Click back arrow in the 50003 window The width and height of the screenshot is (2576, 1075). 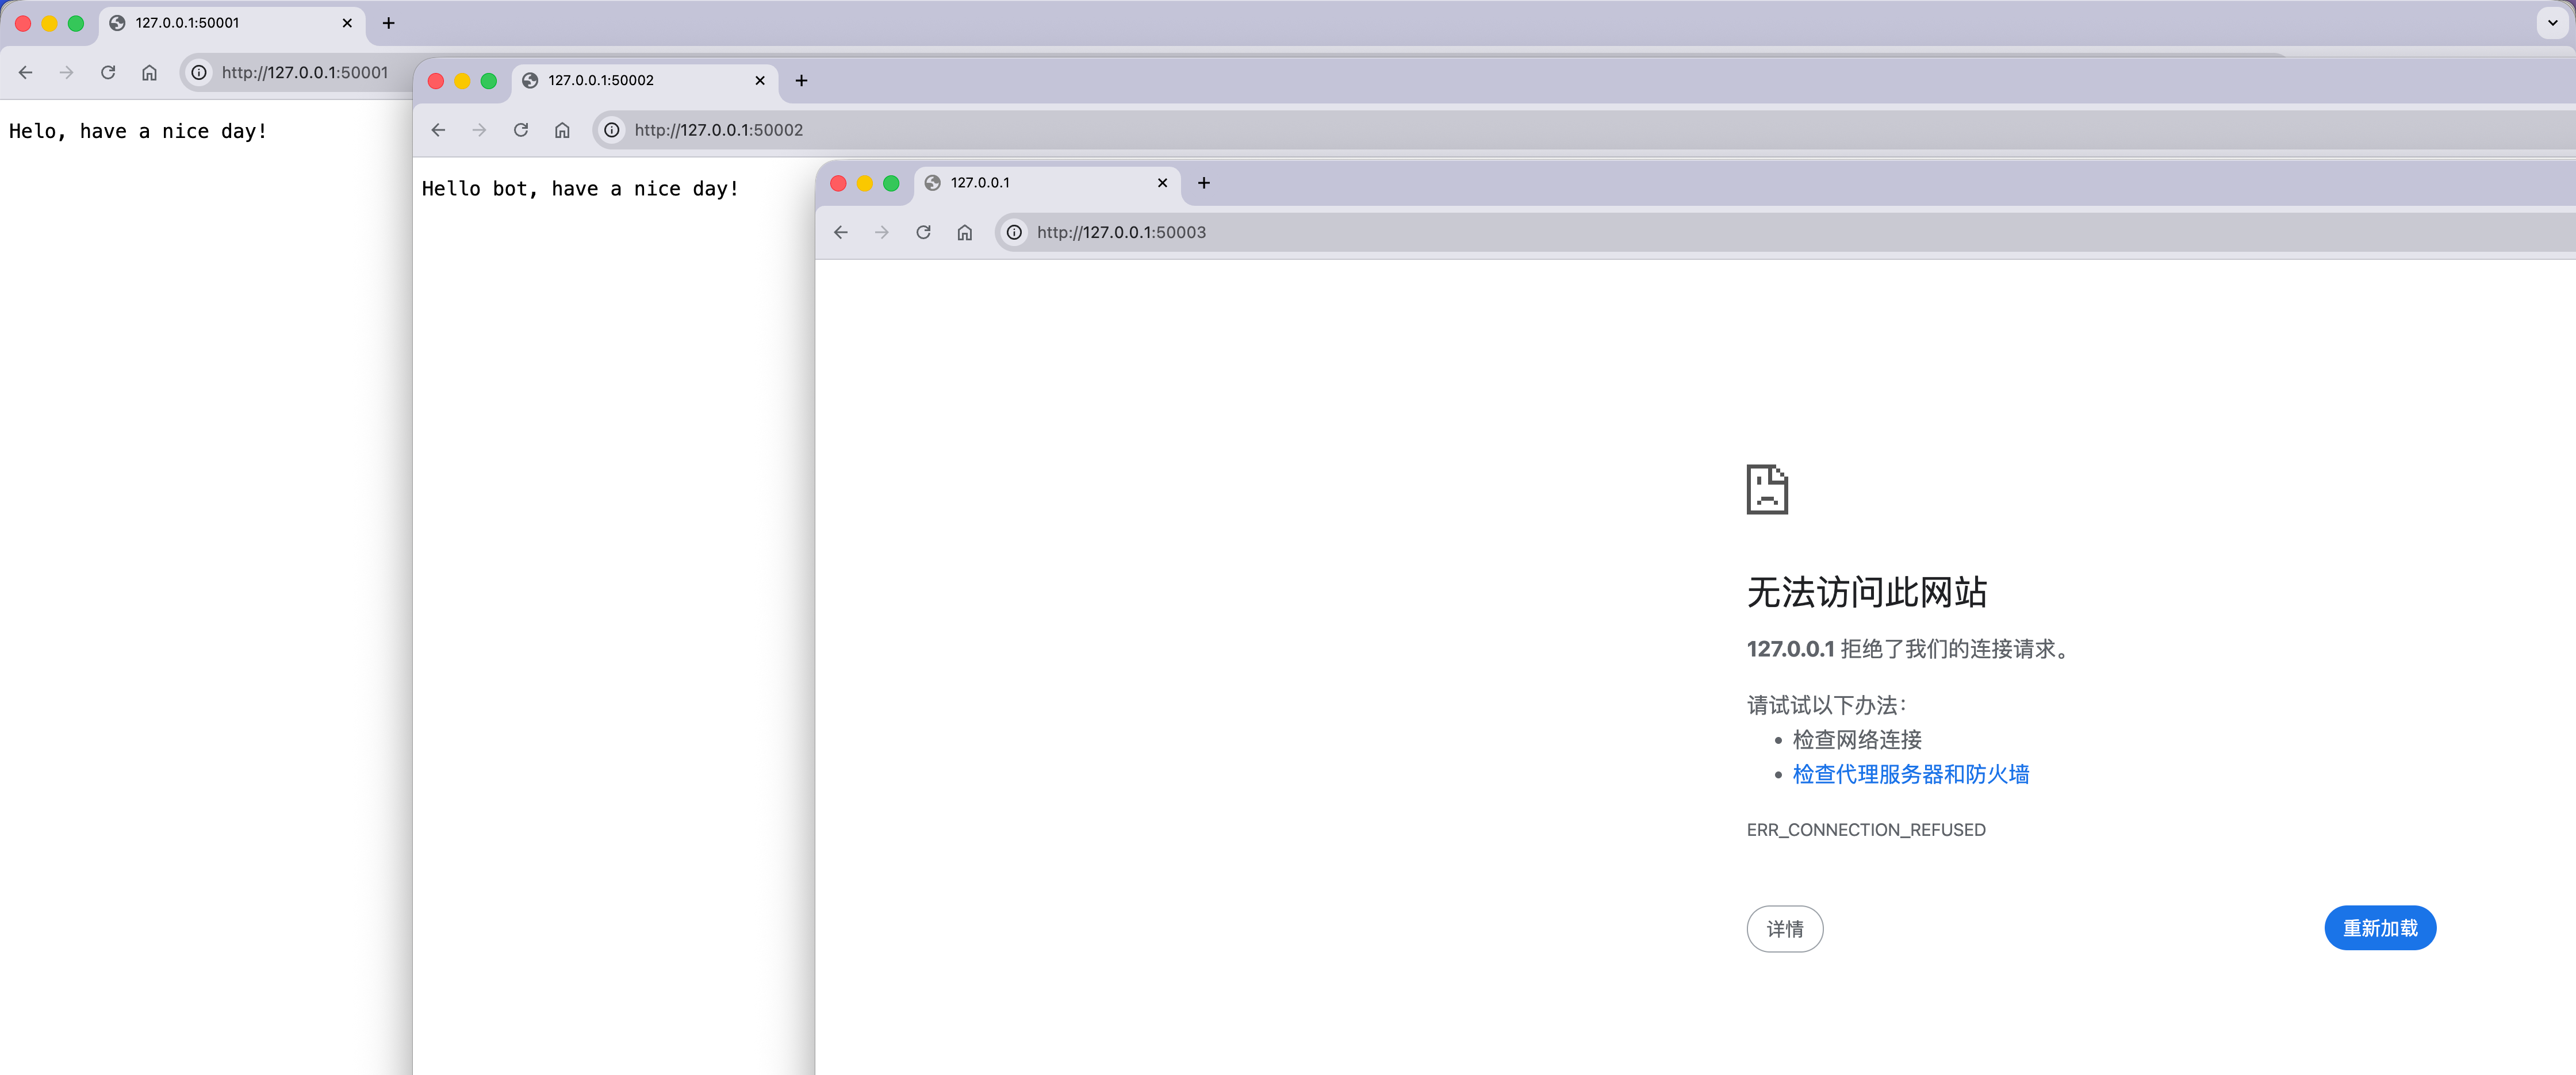pyautogui.click(x=840, y=232)
